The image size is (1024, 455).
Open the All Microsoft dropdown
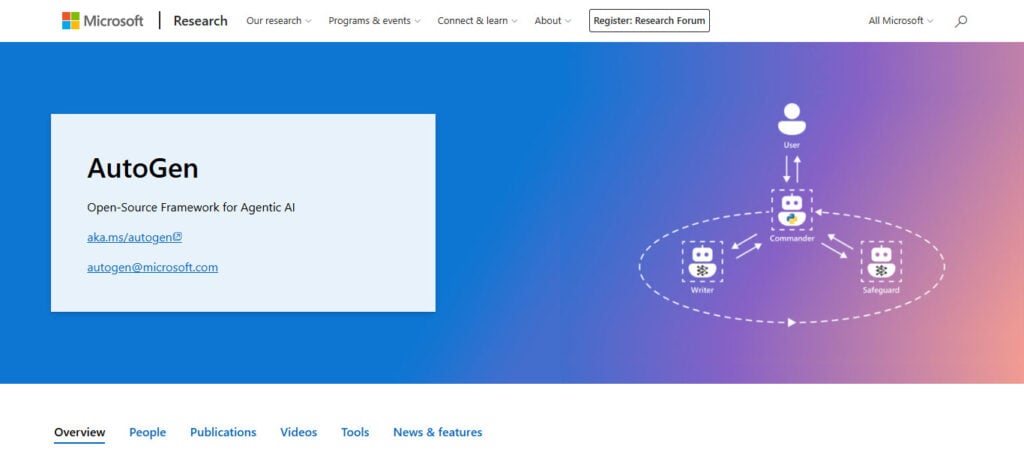[x=901, y=21]
